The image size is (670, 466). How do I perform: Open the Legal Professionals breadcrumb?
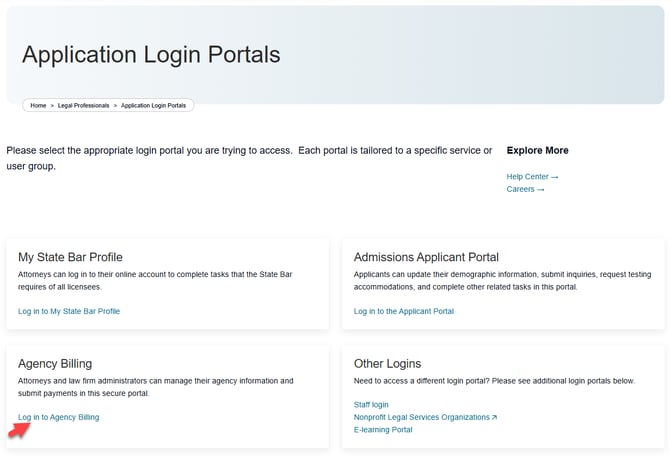click(84, 105)
